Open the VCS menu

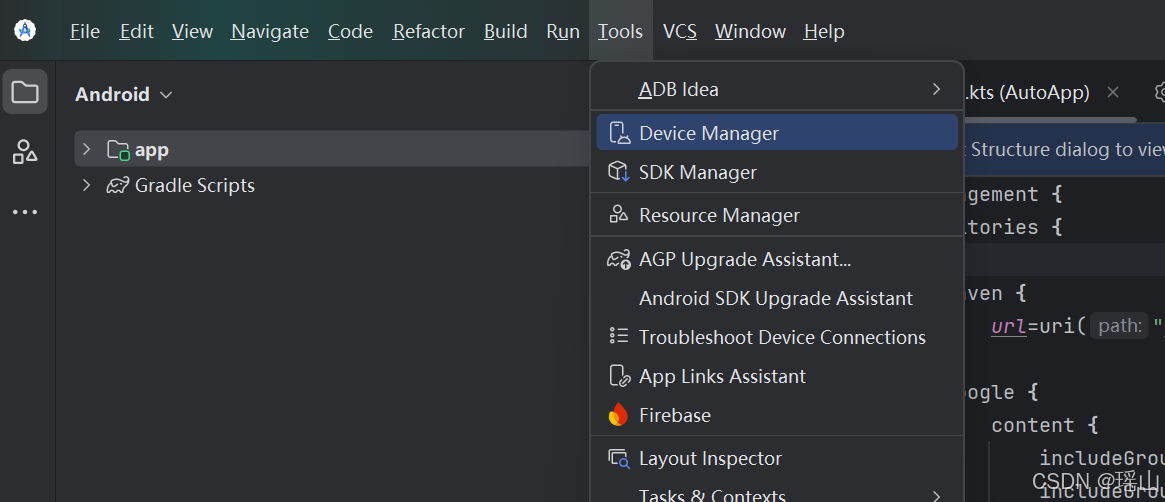680,31
